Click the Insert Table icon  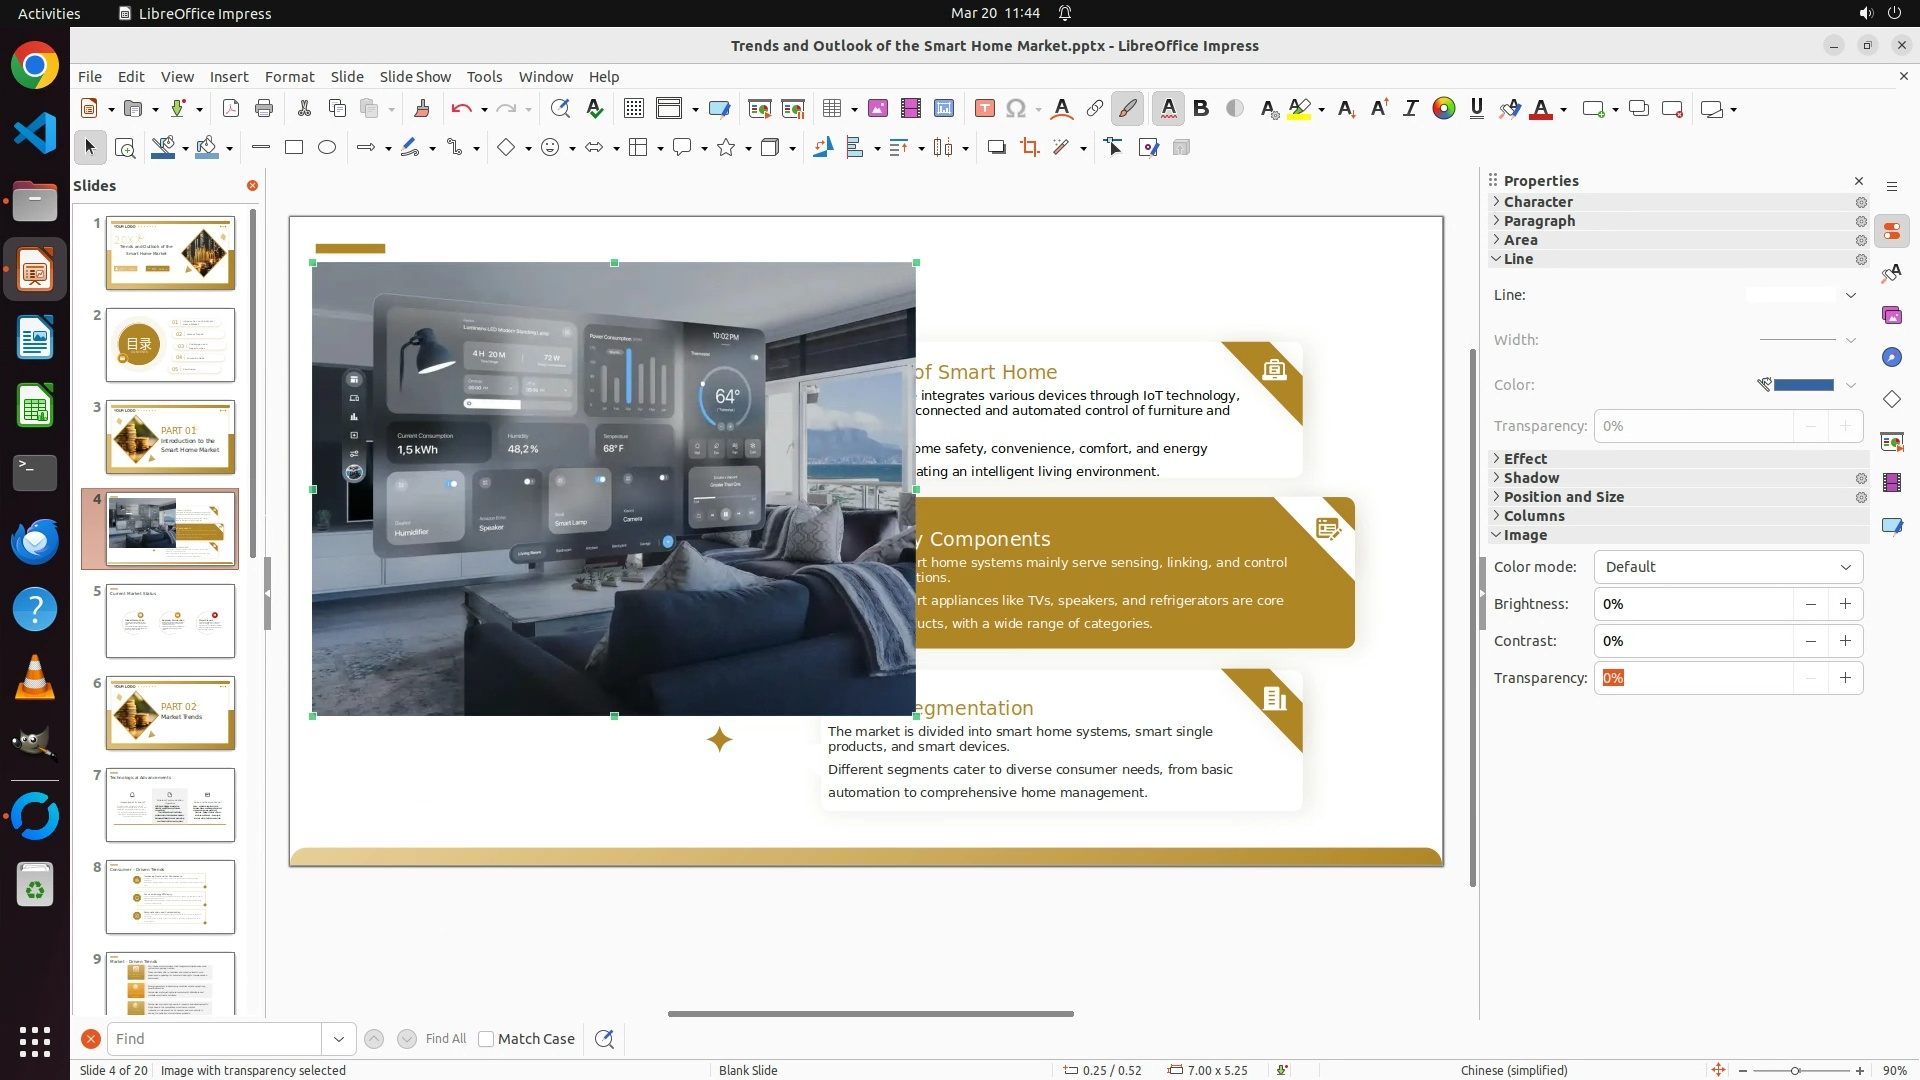(831, 109)
